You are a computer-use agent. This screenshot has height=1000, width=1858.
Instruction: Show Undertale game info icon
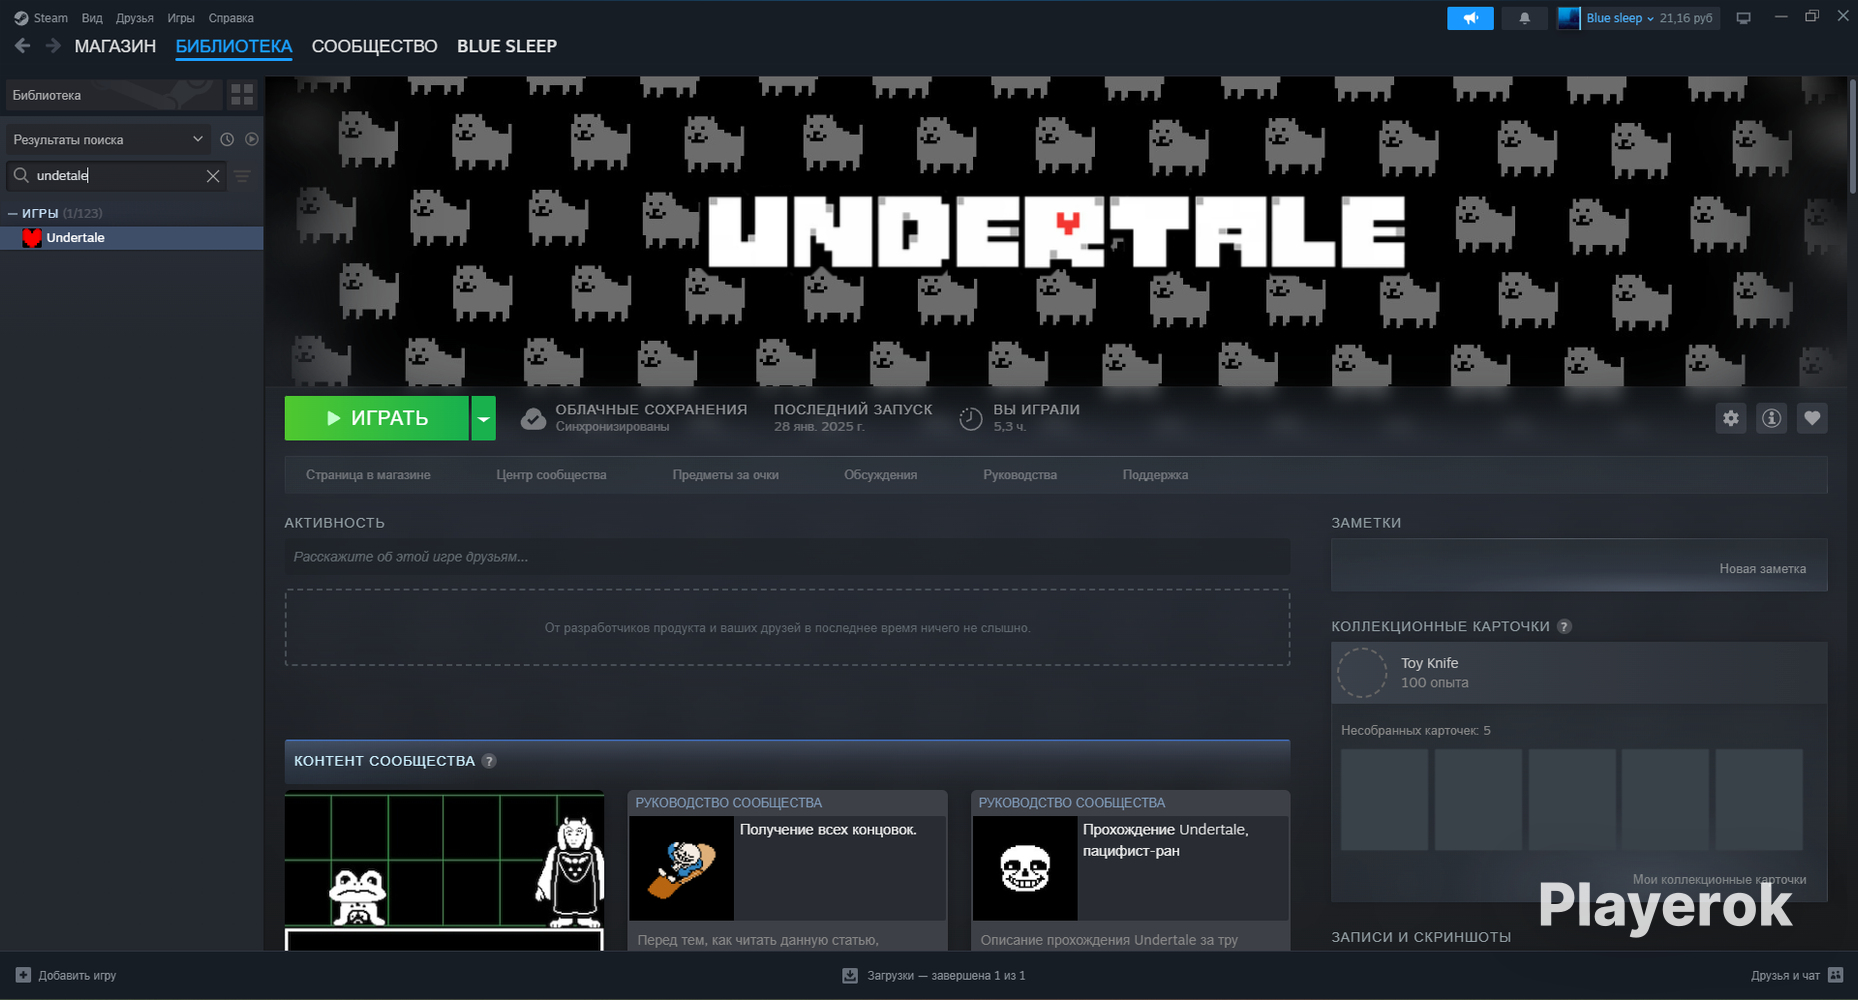click(1771, 419)
